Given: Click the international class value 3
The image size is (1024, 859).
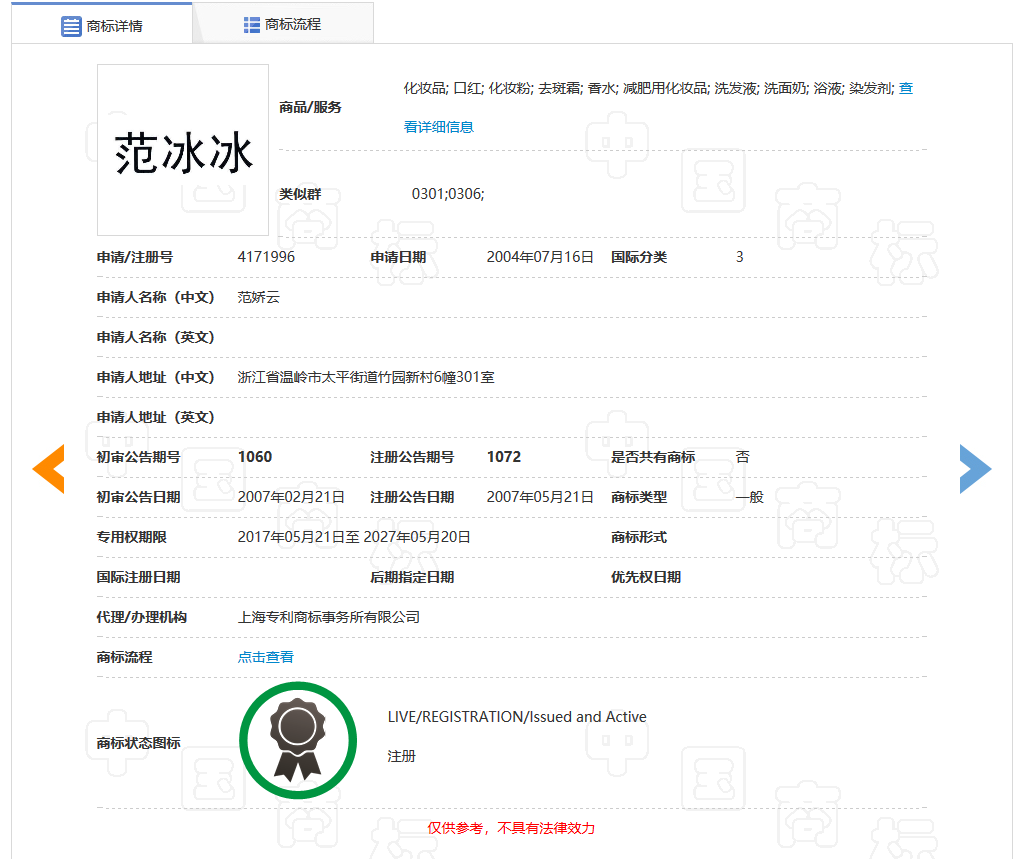Looking at the screenshot, I should point(739,257).
